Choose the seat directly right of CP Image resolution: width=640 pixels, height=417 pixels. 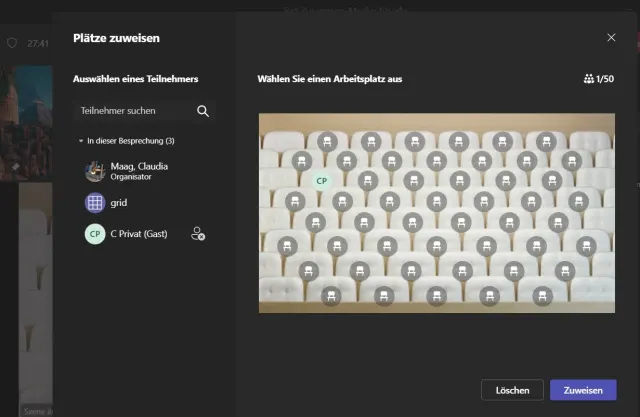point(366,181)
